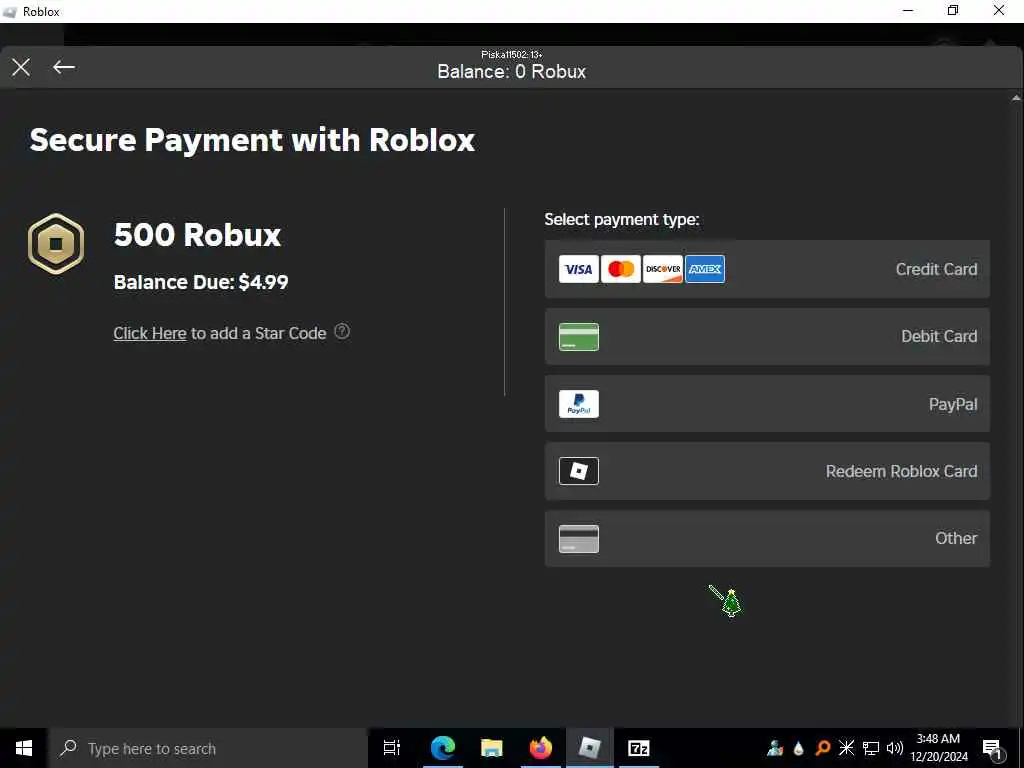Click the people tray icon
1024x768 pixels.
(x=775, y=748)
